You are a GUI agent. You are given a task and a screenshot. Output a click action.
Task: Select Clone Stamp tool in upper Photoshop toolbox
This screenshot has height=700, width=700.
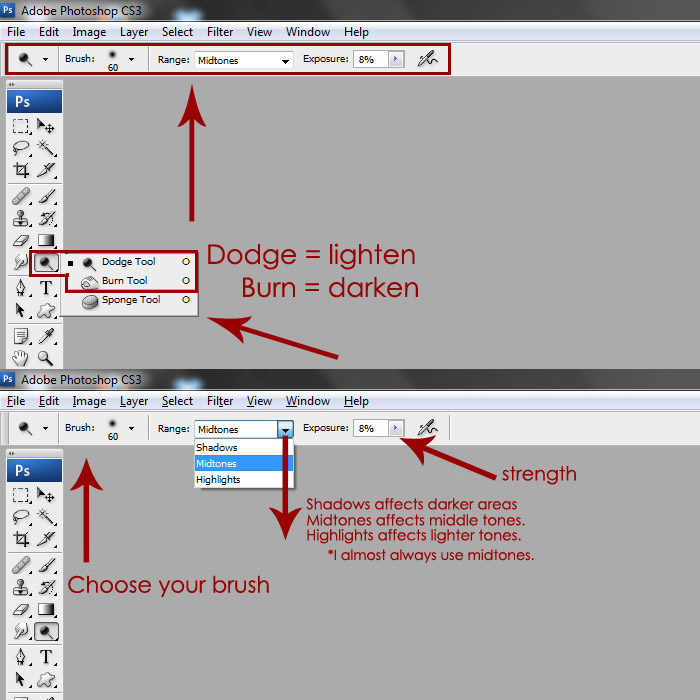coord(21,219)
